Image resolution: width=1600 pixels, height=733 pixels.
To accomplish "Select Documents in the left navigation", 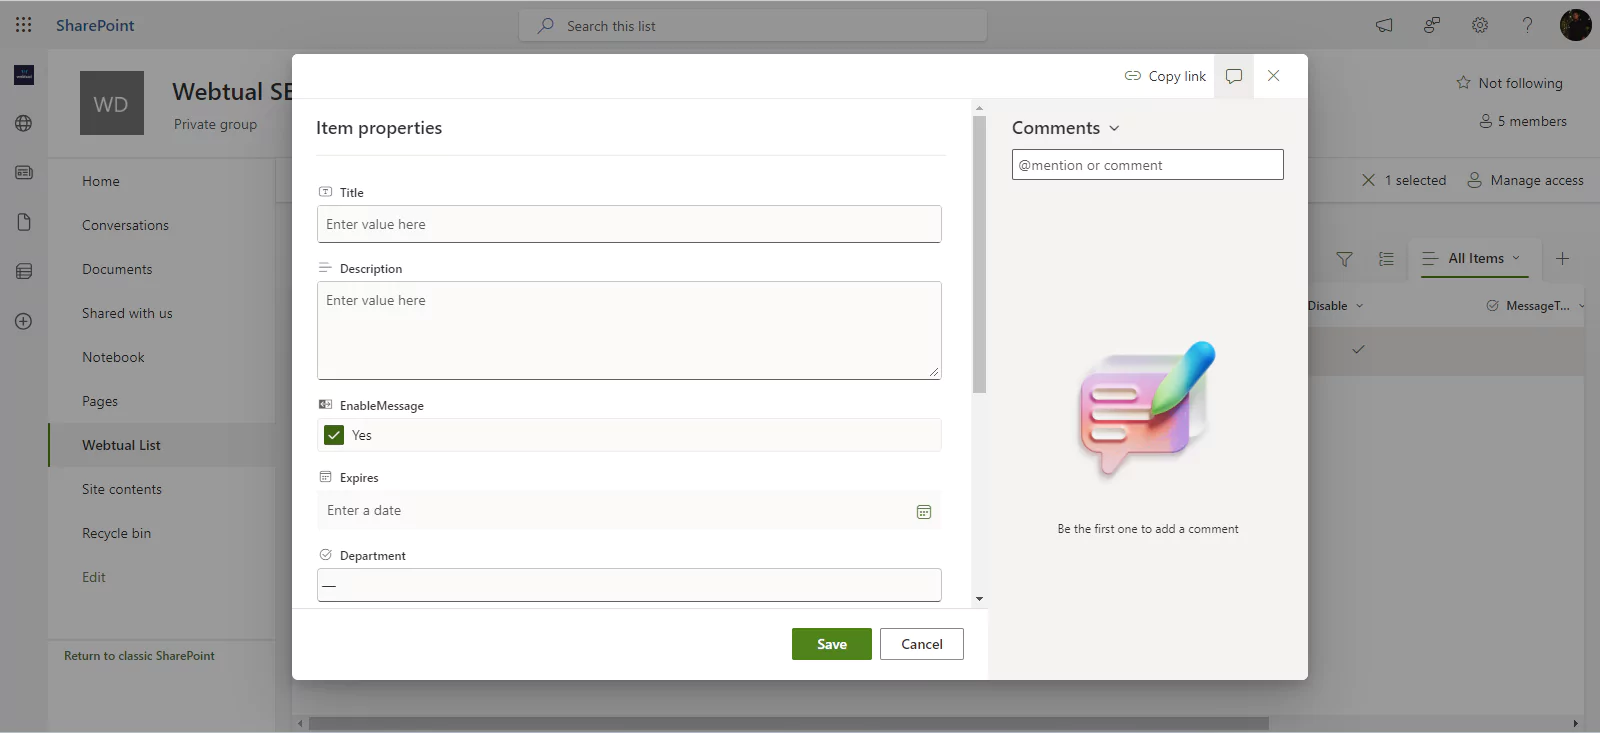I will pos(117,269).
